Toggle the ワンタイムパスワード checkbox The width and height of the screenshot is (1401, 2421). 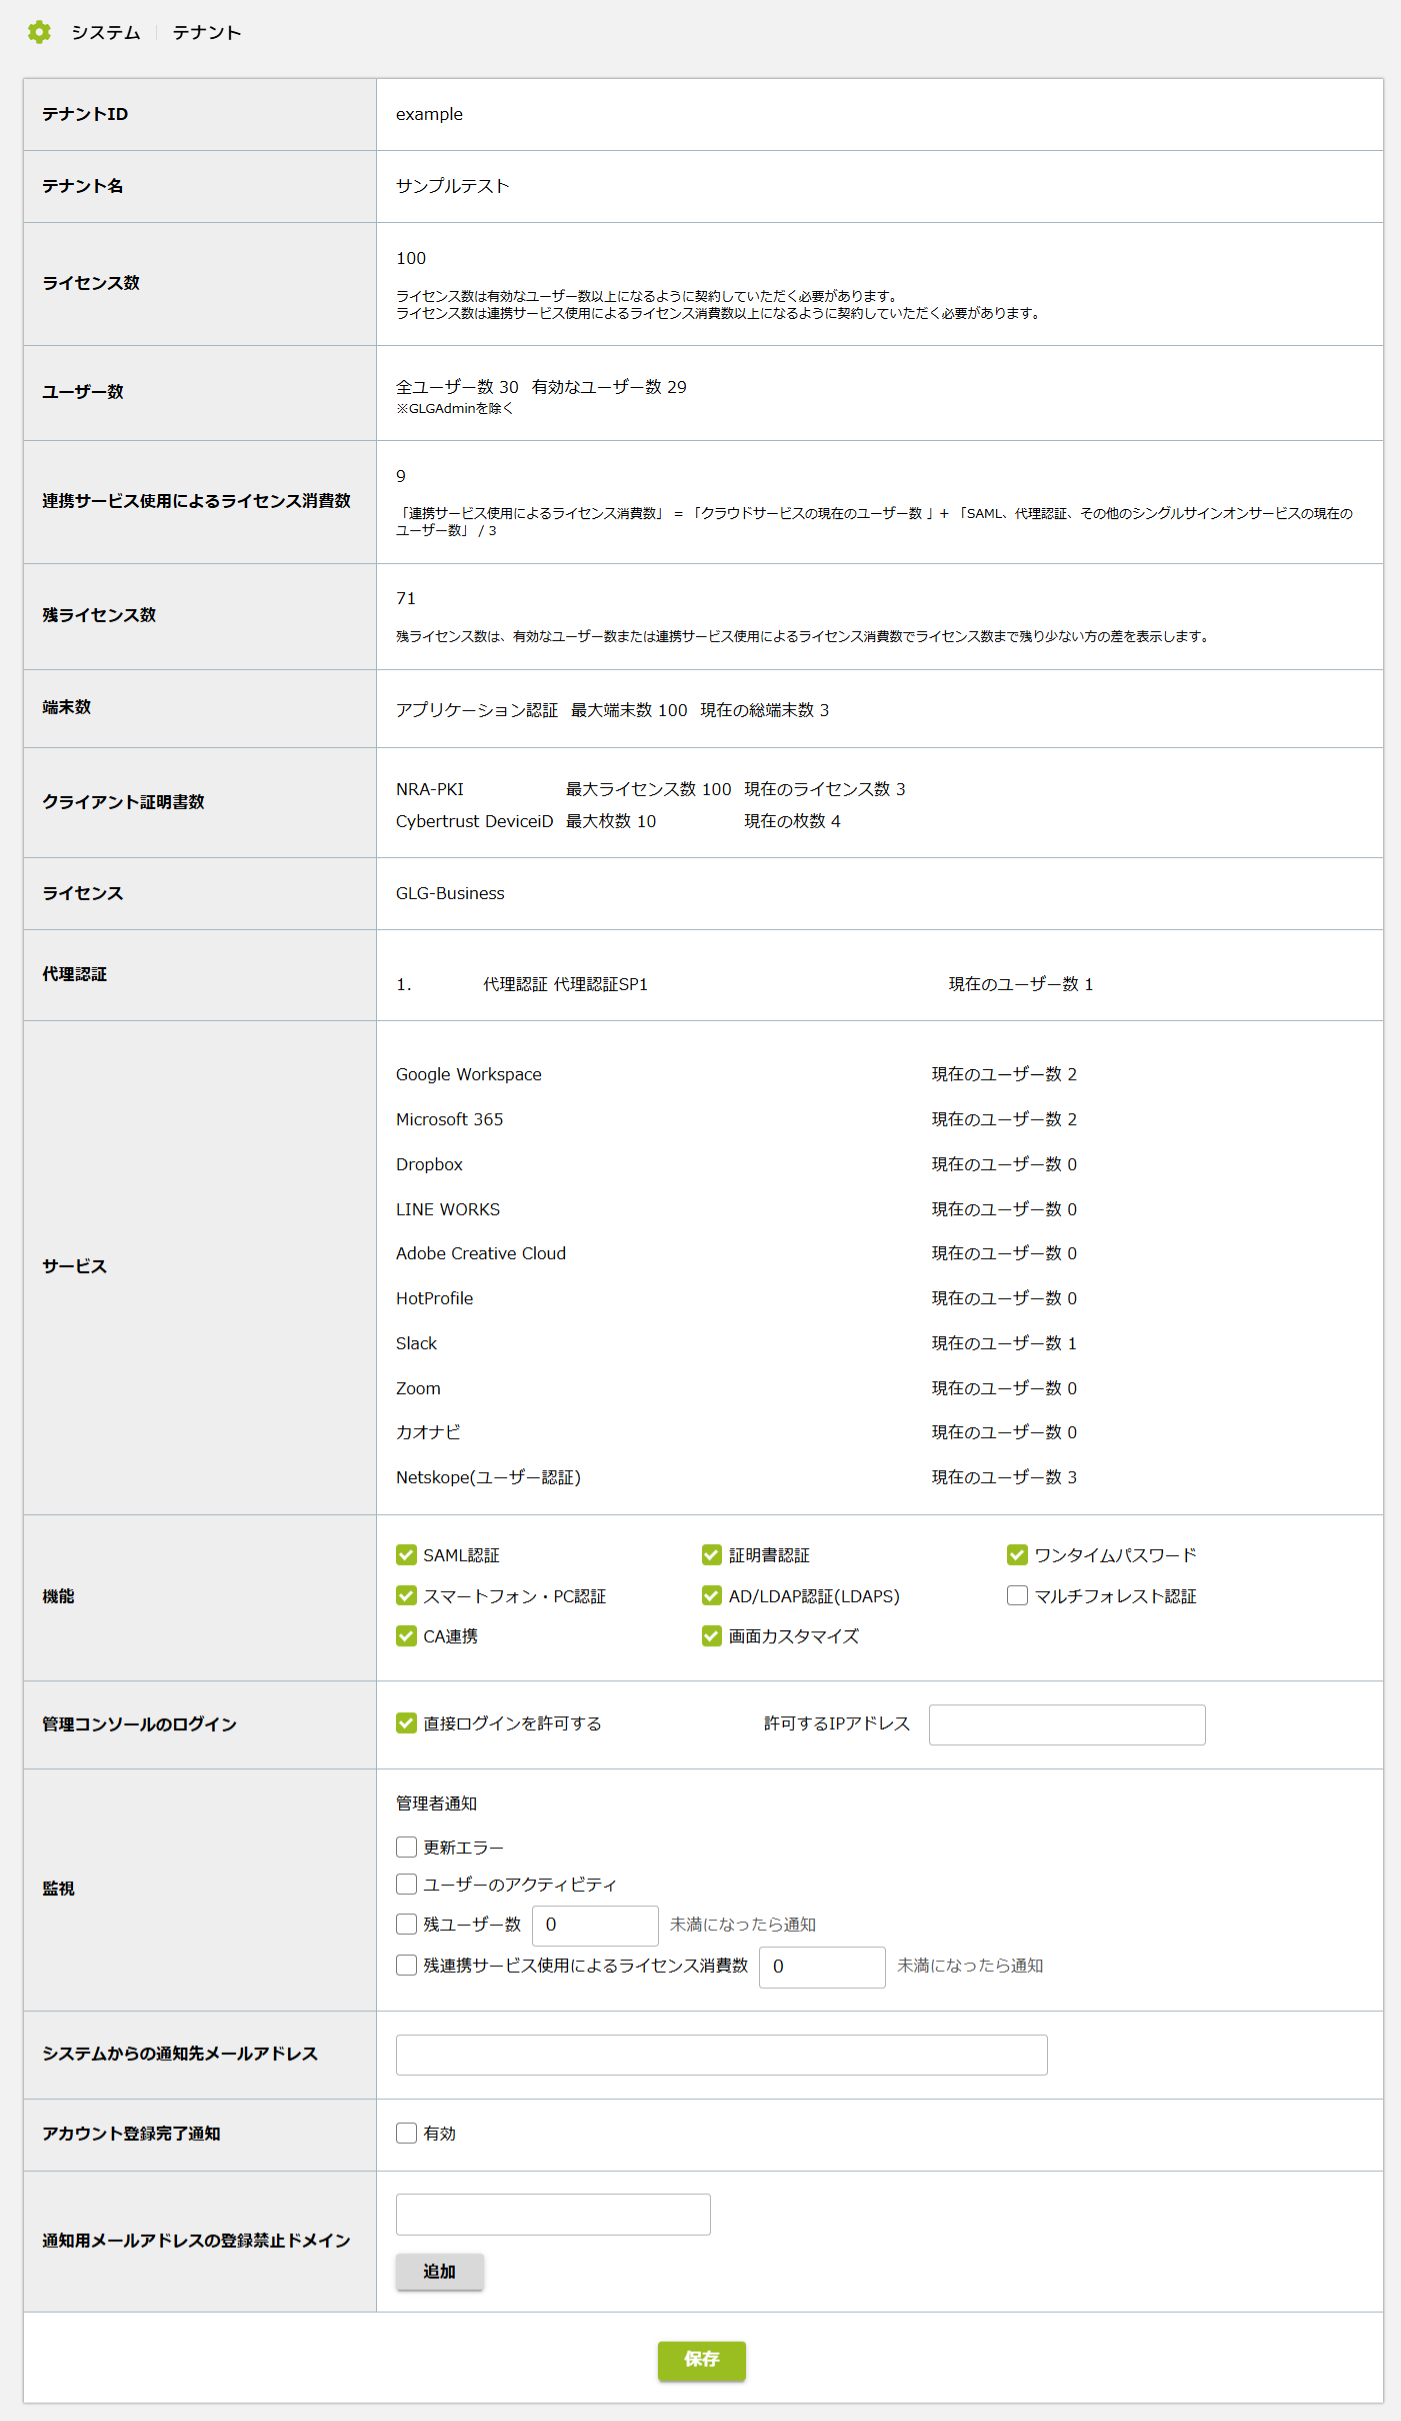tap(1017, 1555)
